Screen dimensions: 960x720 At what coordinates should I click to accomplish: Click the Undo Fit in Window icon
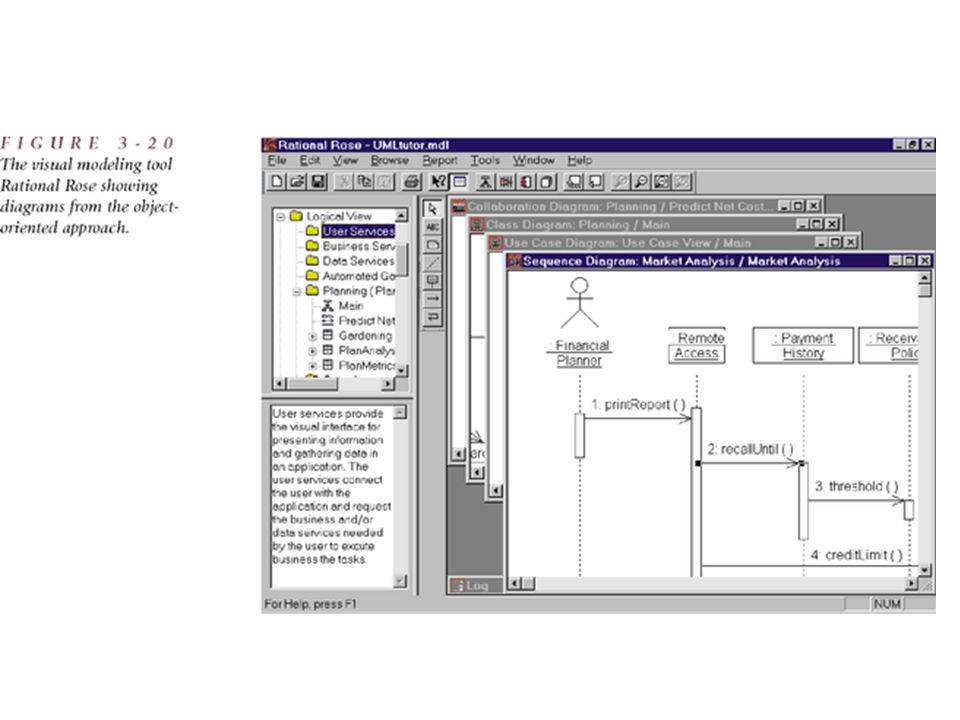coord(682,181)
